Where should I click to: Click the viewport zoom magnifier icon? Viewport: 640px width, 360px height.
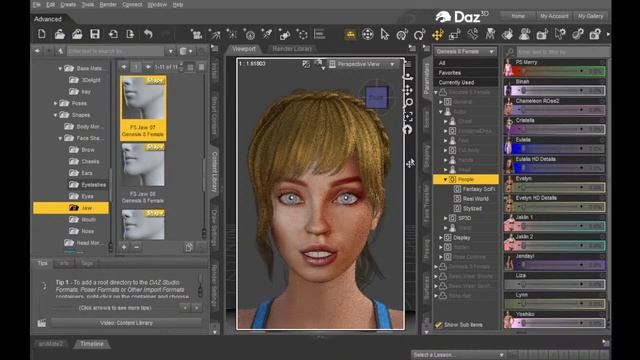click(x=409, y=103)
